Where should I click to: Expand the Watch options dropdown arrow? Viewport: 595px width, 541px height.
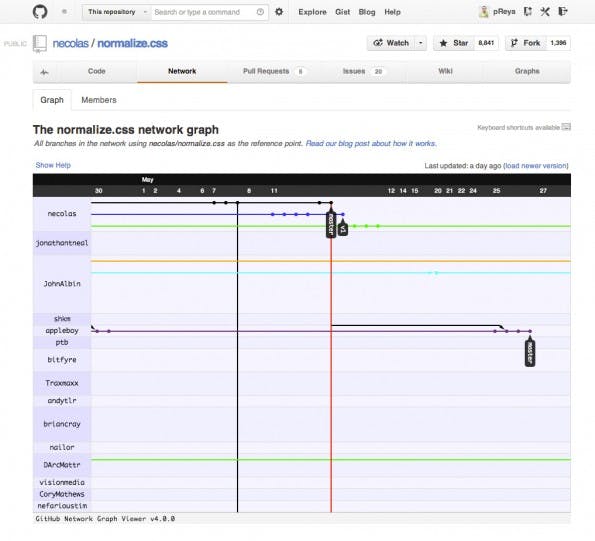point(420,43)
